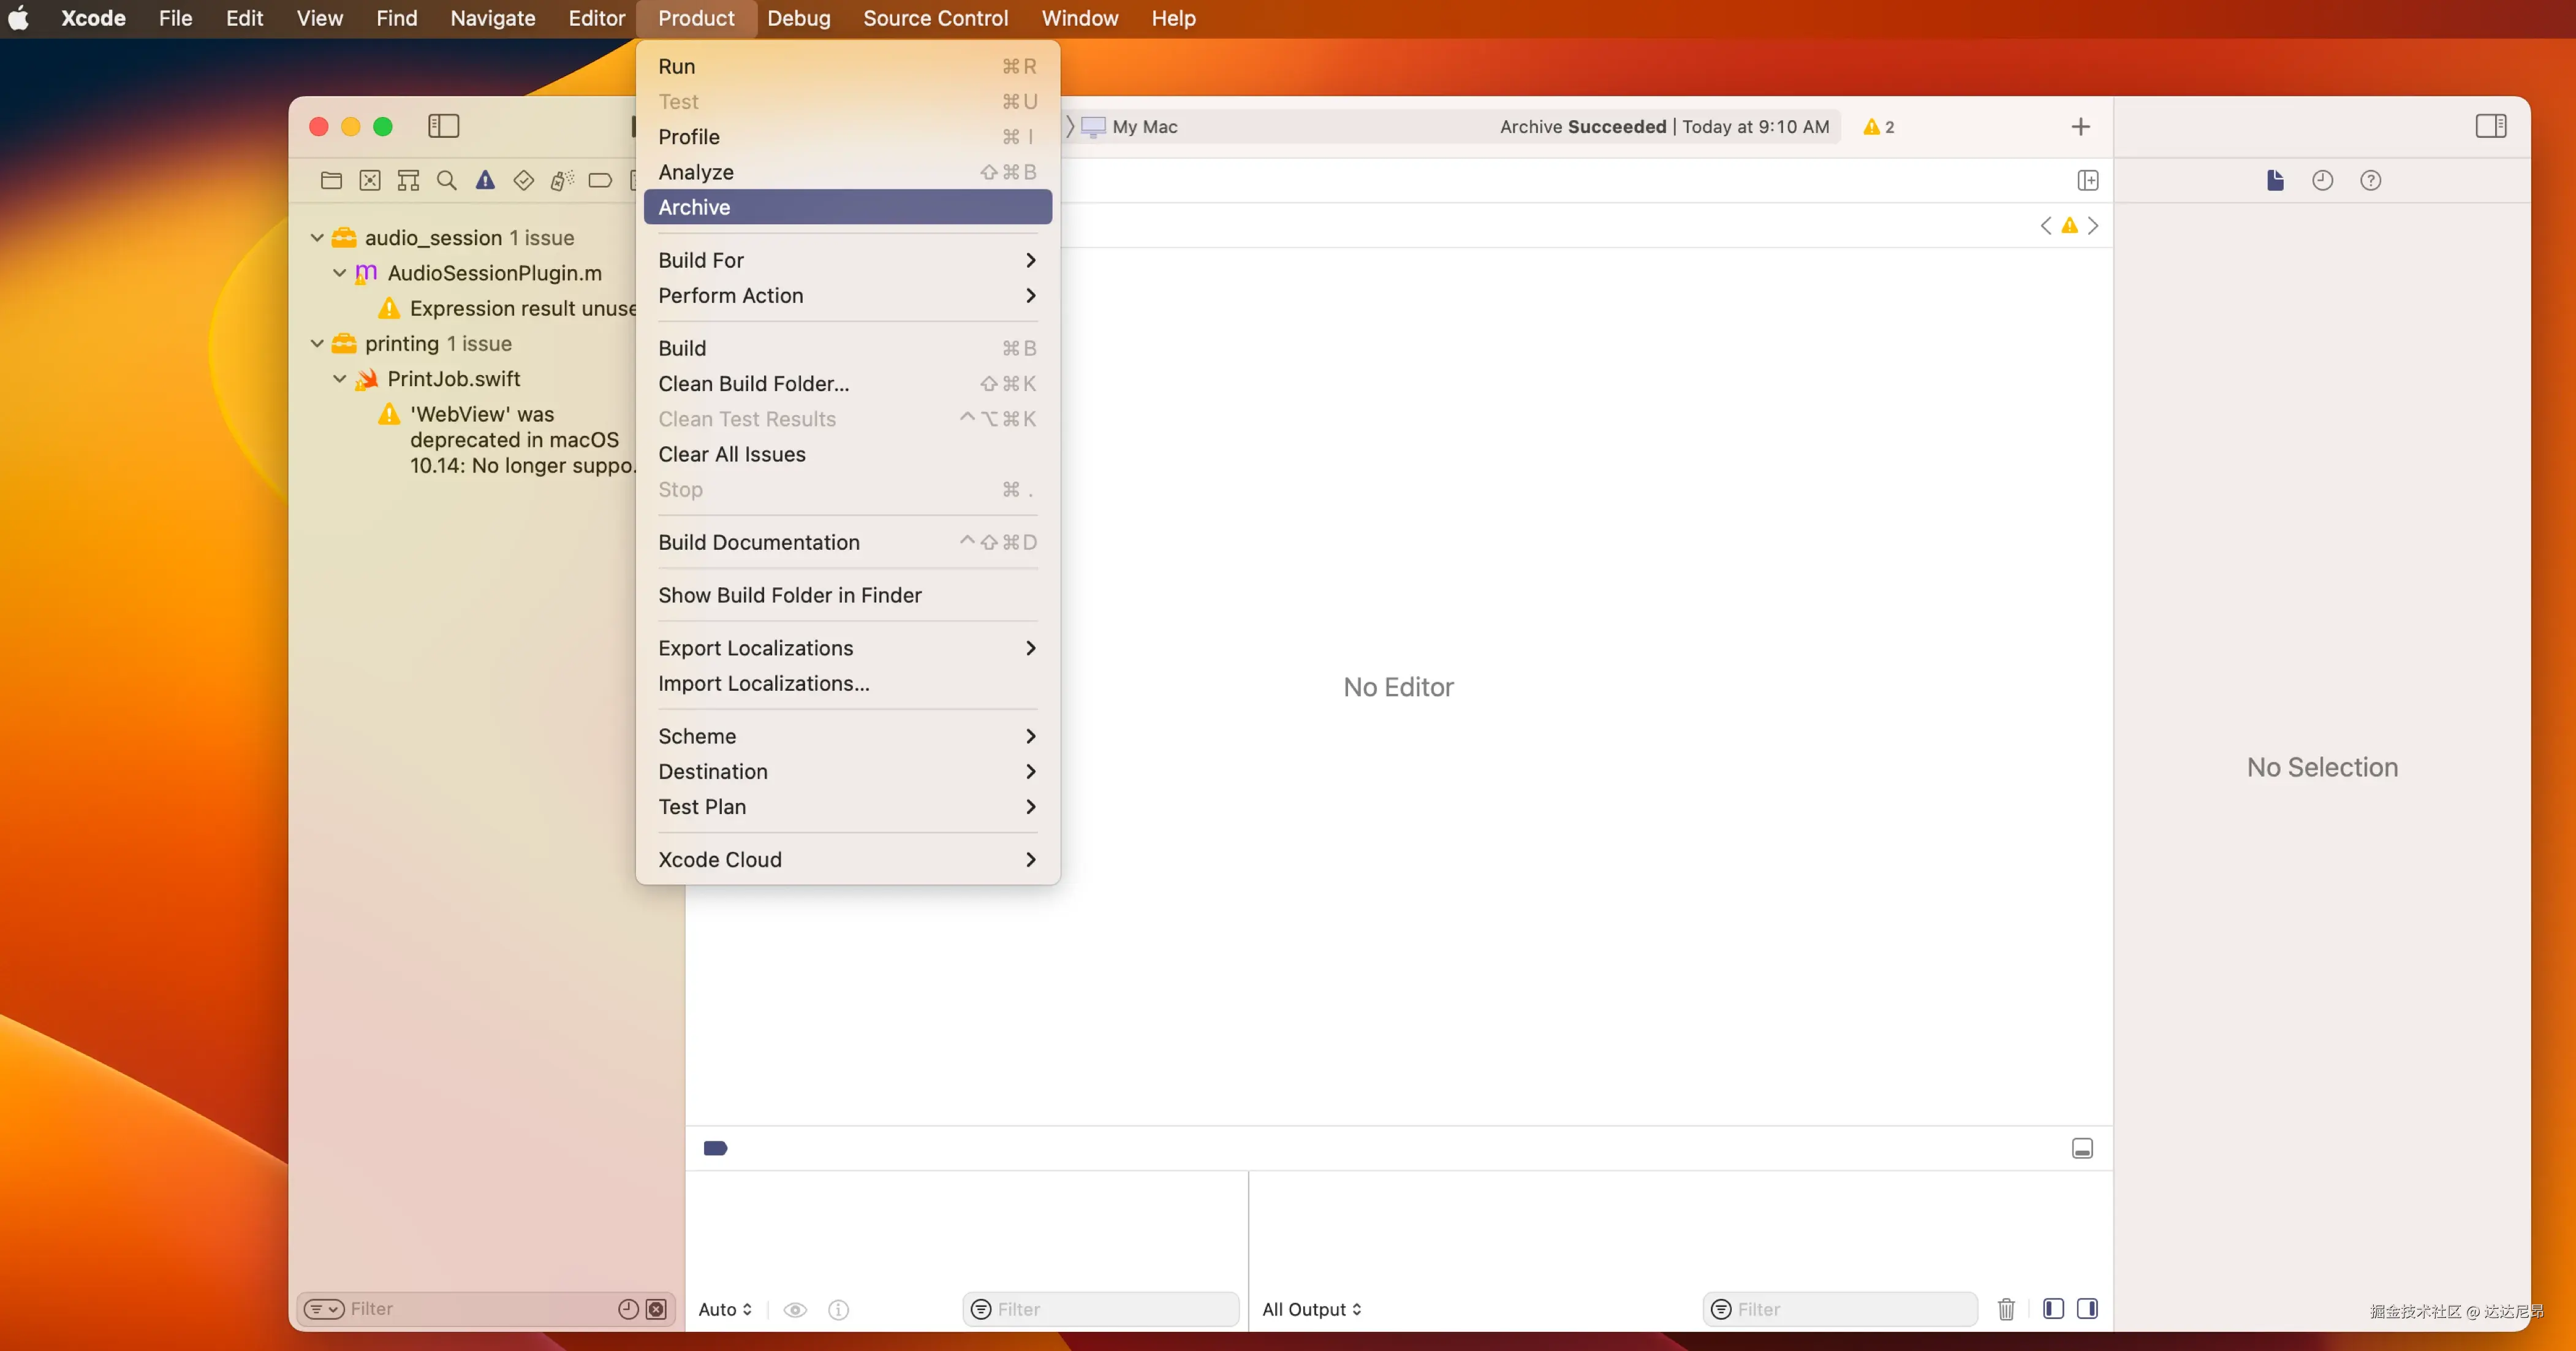The width and height of the screenshot is (2576, 1351).
Task: Clear console with the trash icon
Action: [2006, 1309]
